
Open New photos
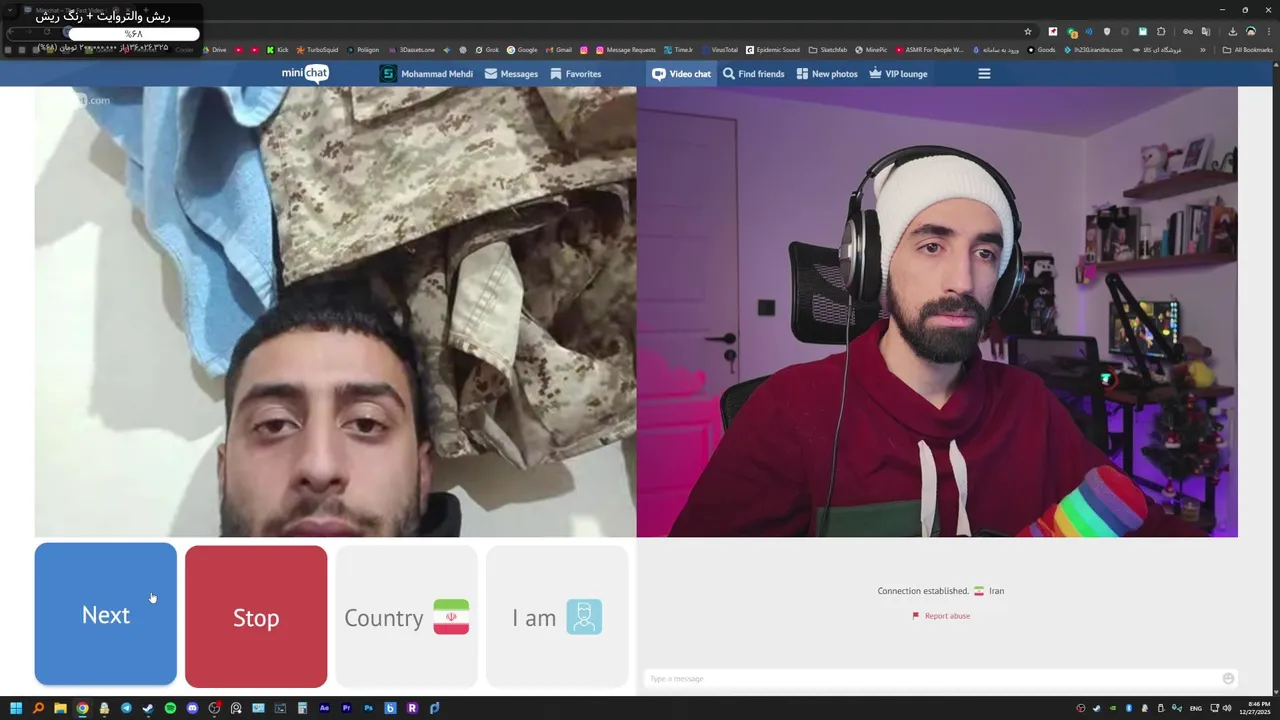point(827,74)
